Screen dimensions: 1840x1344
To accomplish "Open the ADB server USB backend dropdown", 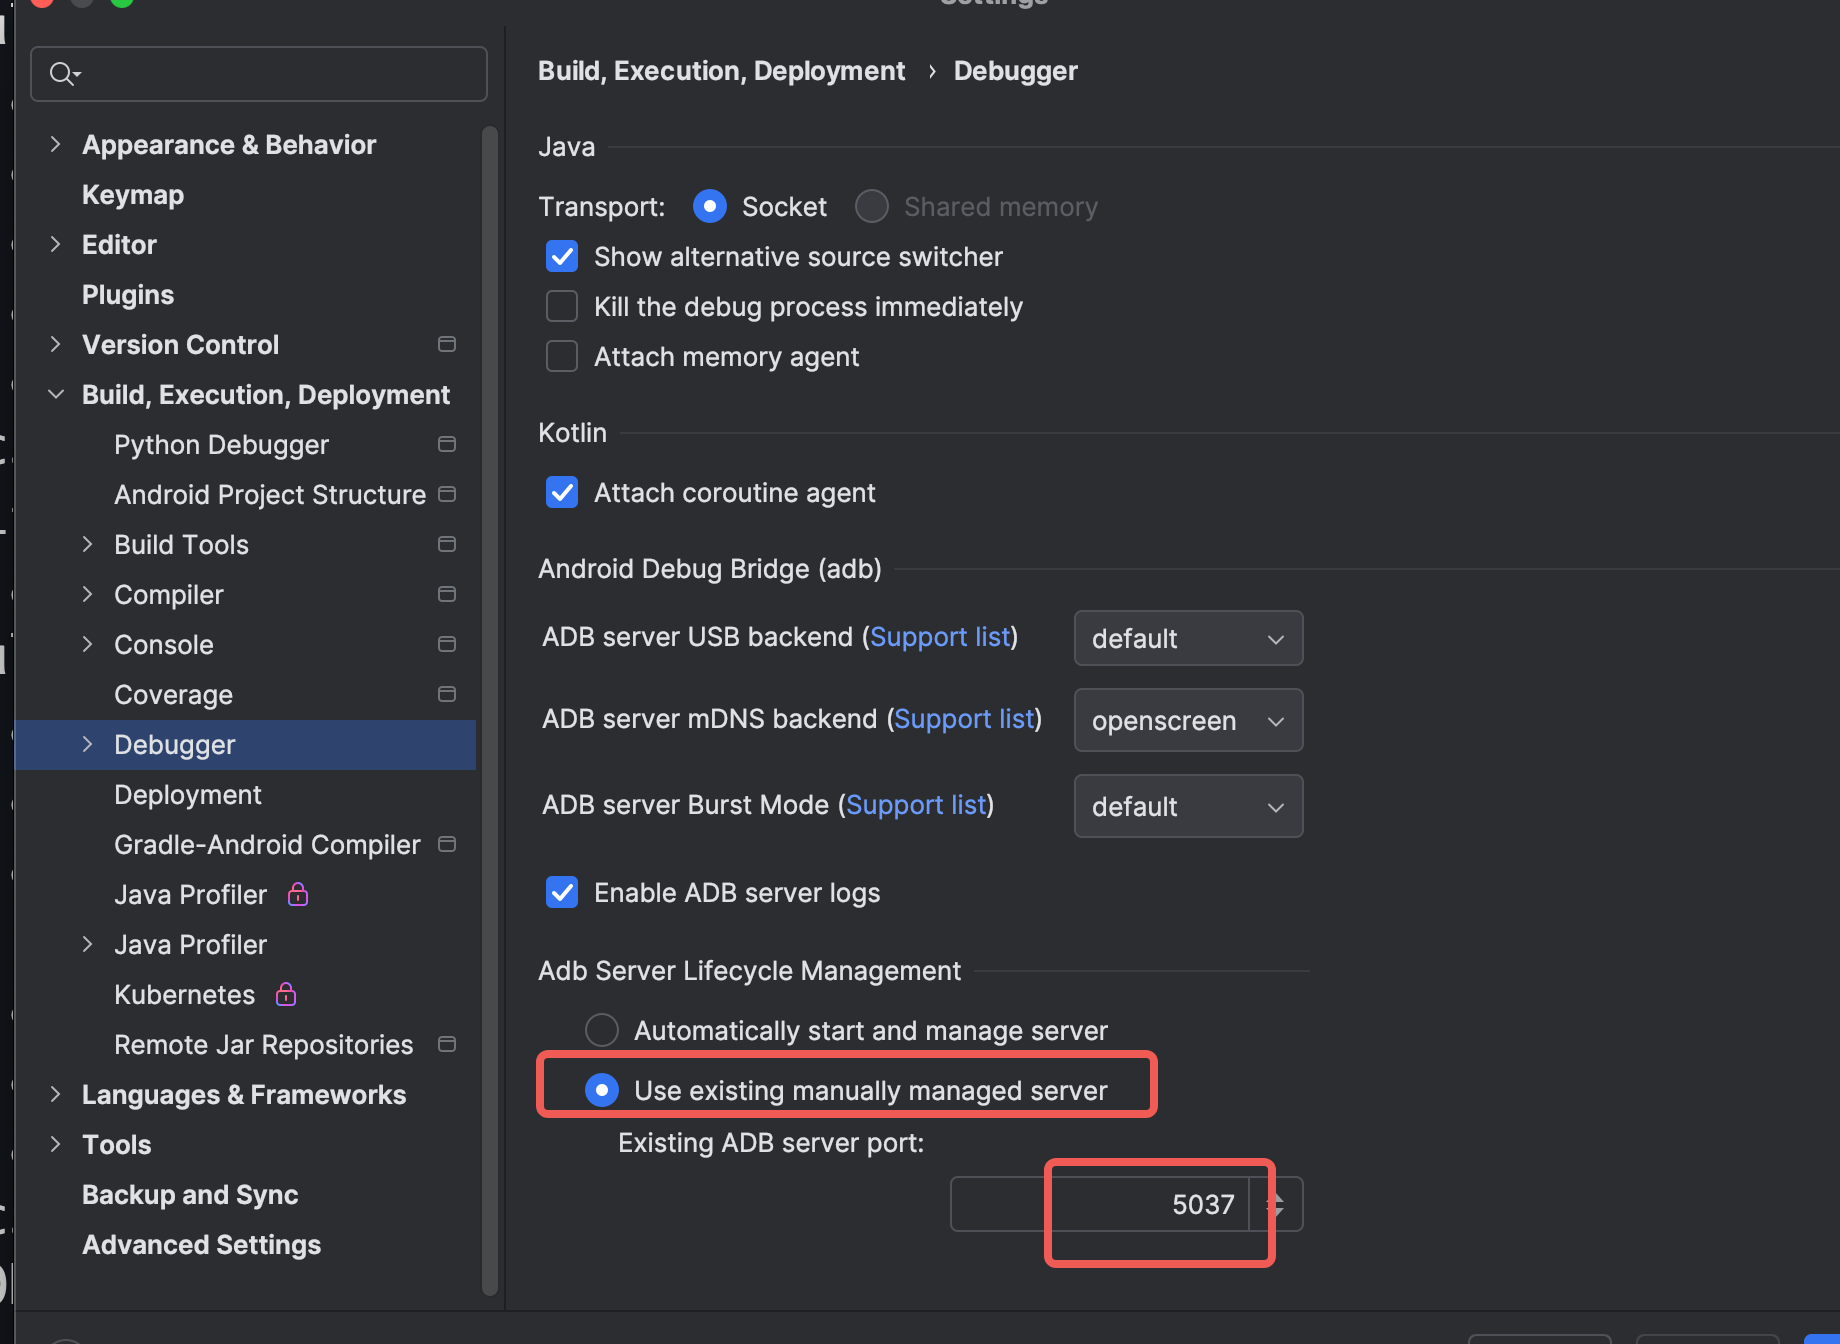I will click(x=1188, y=639).
